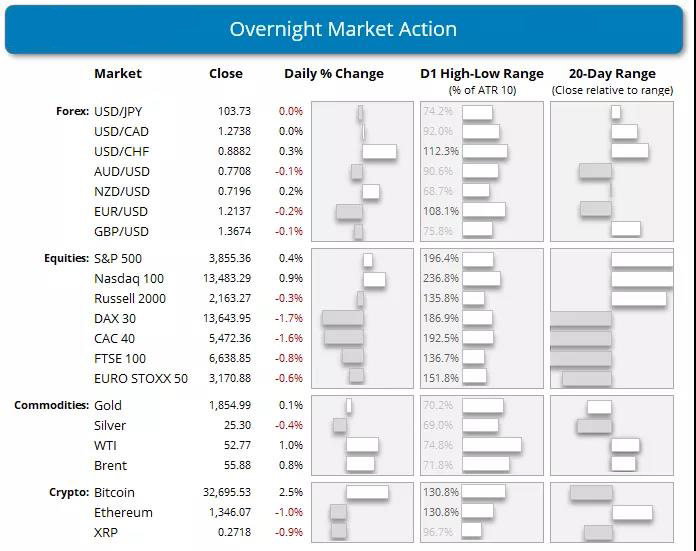Click the 20-Day Range column header
Viewport: 696px width, 551px height.
point(612,73)
